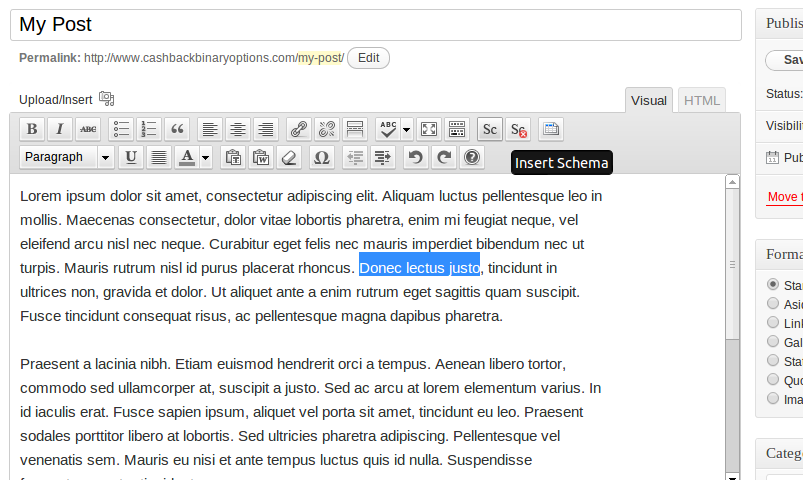The image size is (803, 480).
Task: Open the editor help
Action: tap(472, 157)
